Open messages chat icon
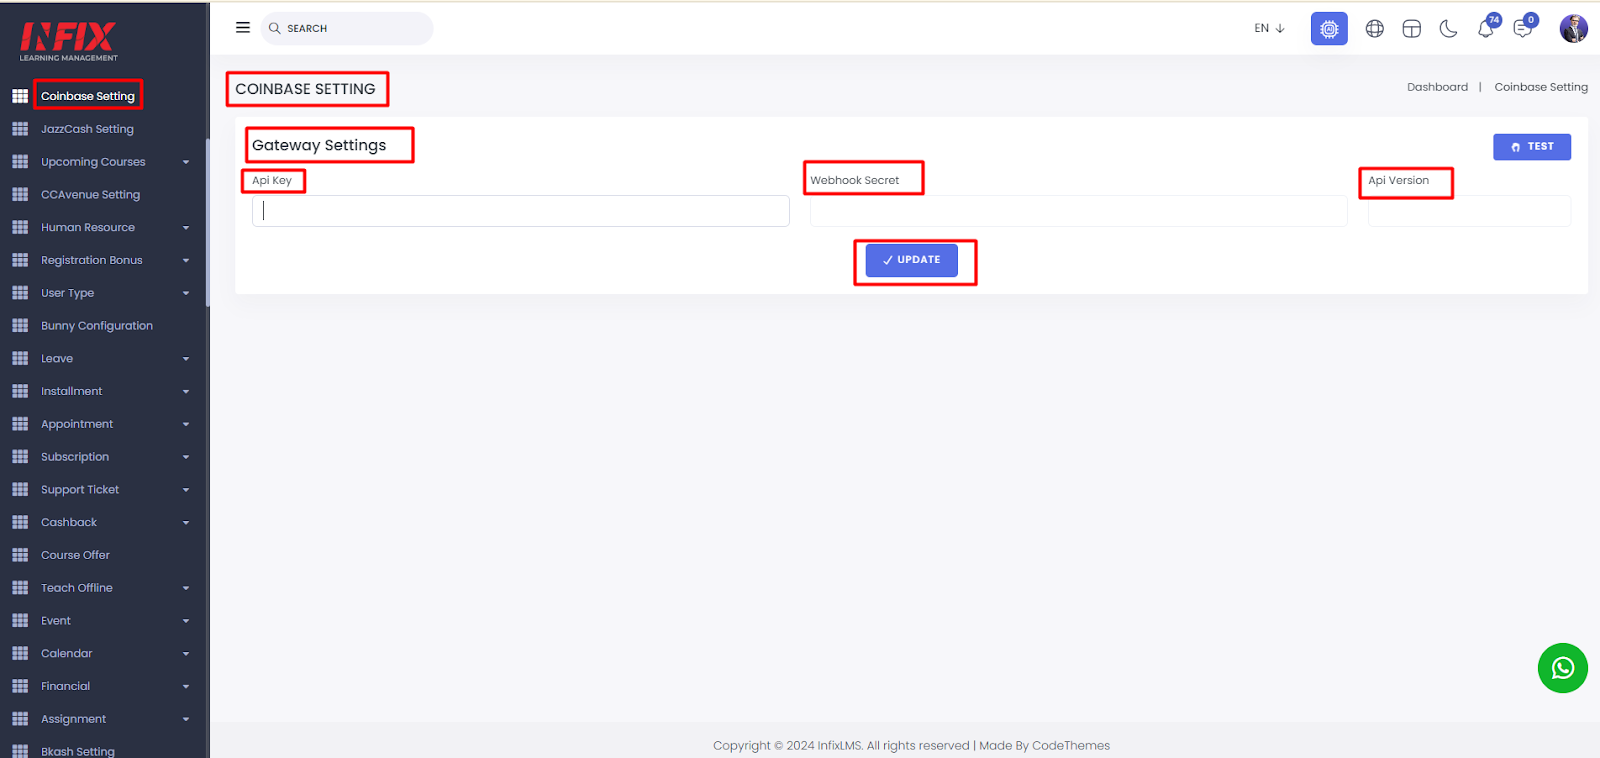 click(1523, 28)
